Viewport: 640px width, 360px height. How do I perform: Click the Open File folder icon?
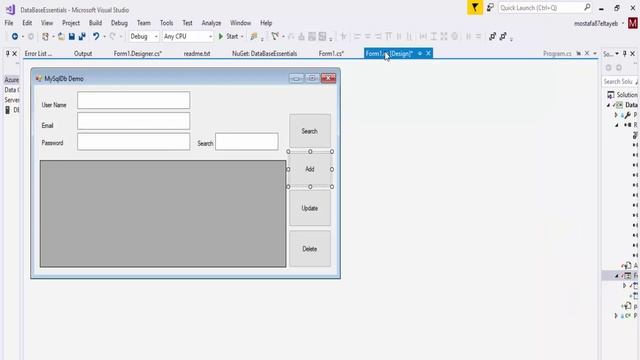click(x=61, y=36)
